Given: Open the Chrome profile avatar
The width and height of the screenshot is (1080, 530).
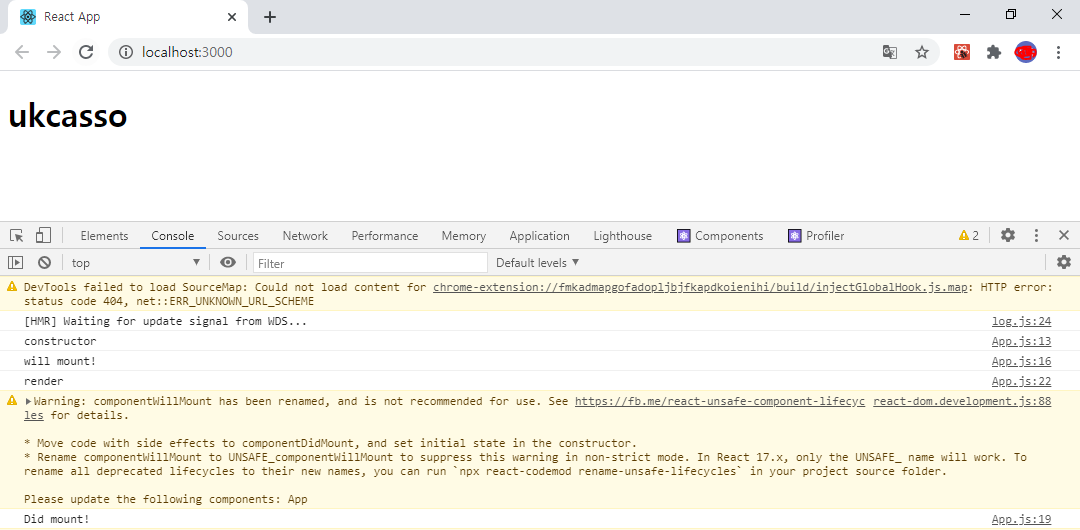Looking at the screenshot, I should click(x=1026, y=52).
